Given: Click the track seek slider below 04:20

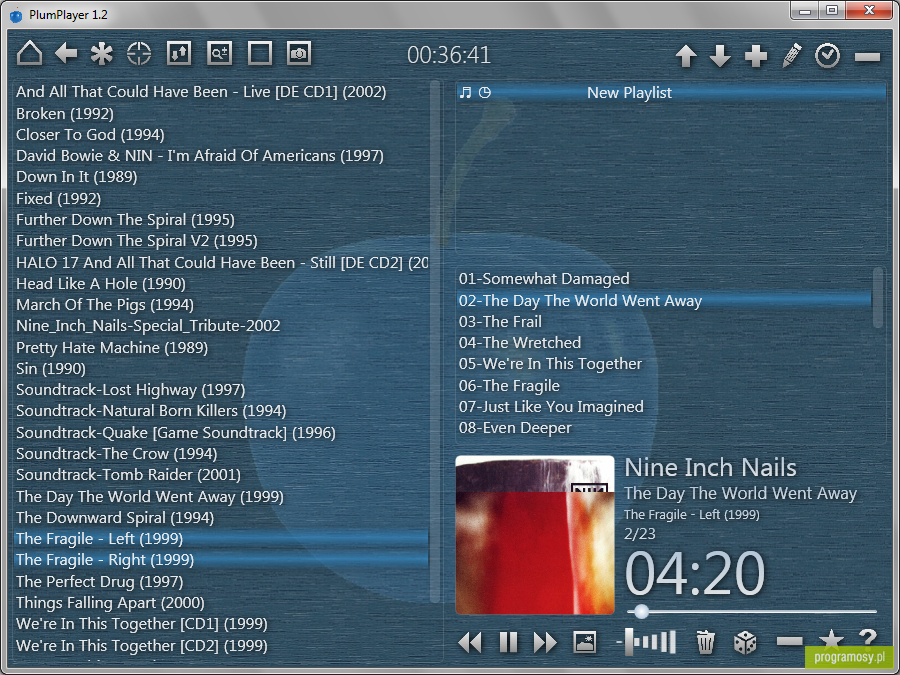Looking at the screenshot, I should point(751,612).
